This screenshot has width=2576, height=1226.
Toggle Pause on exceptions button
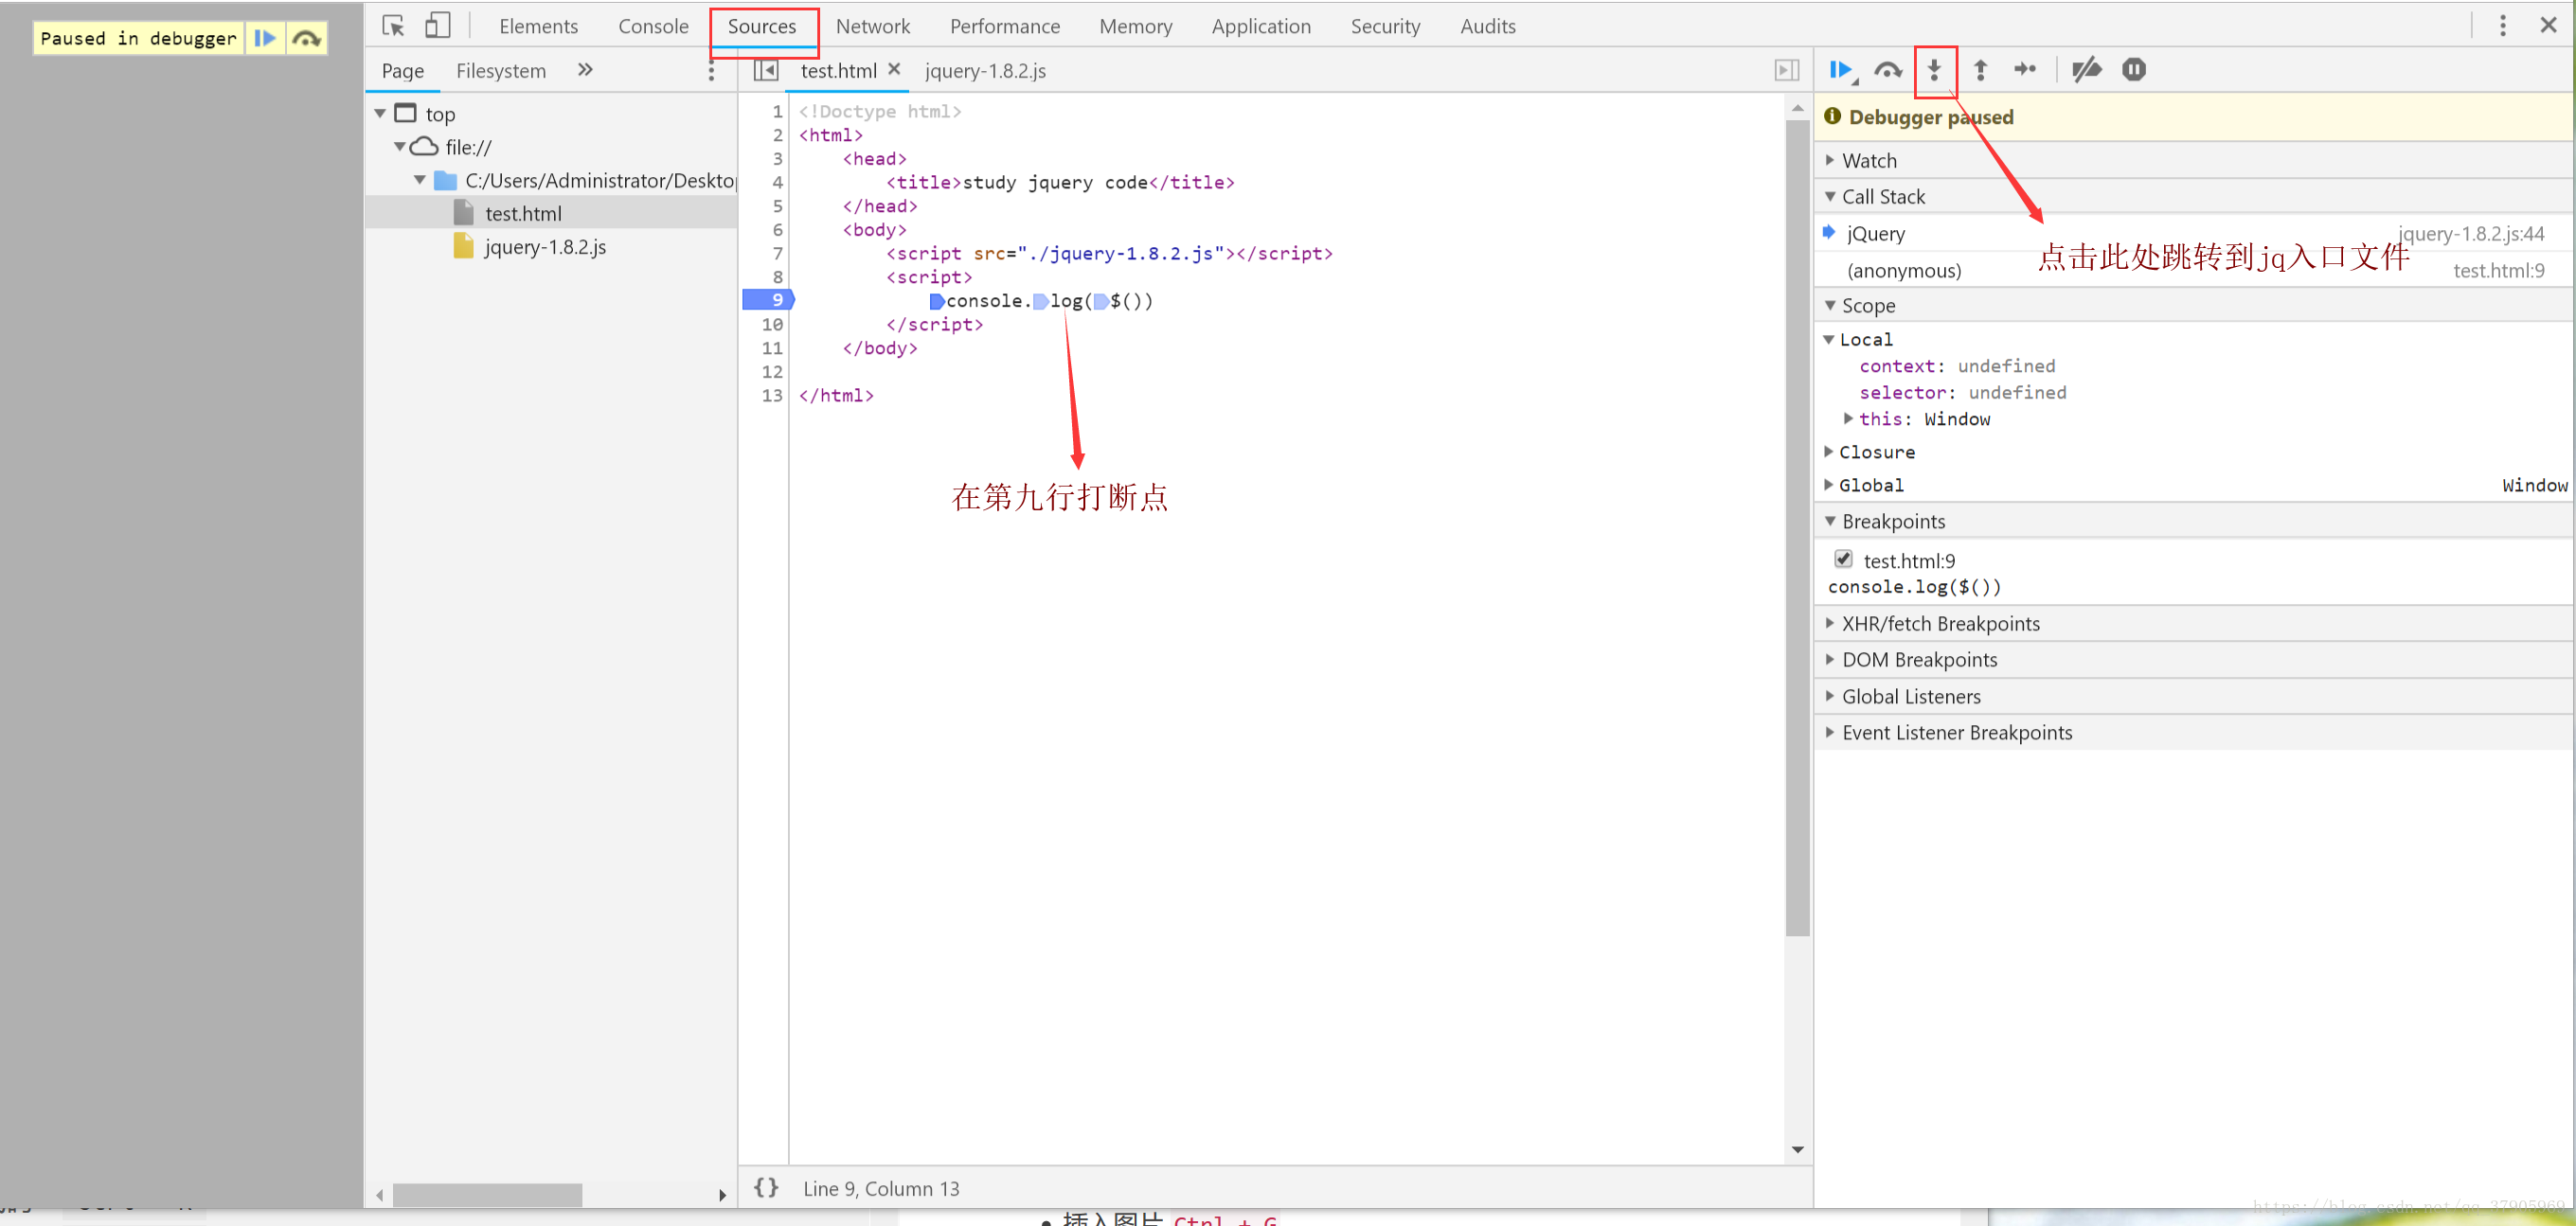pyautogui.click(x=2133, y=70)
